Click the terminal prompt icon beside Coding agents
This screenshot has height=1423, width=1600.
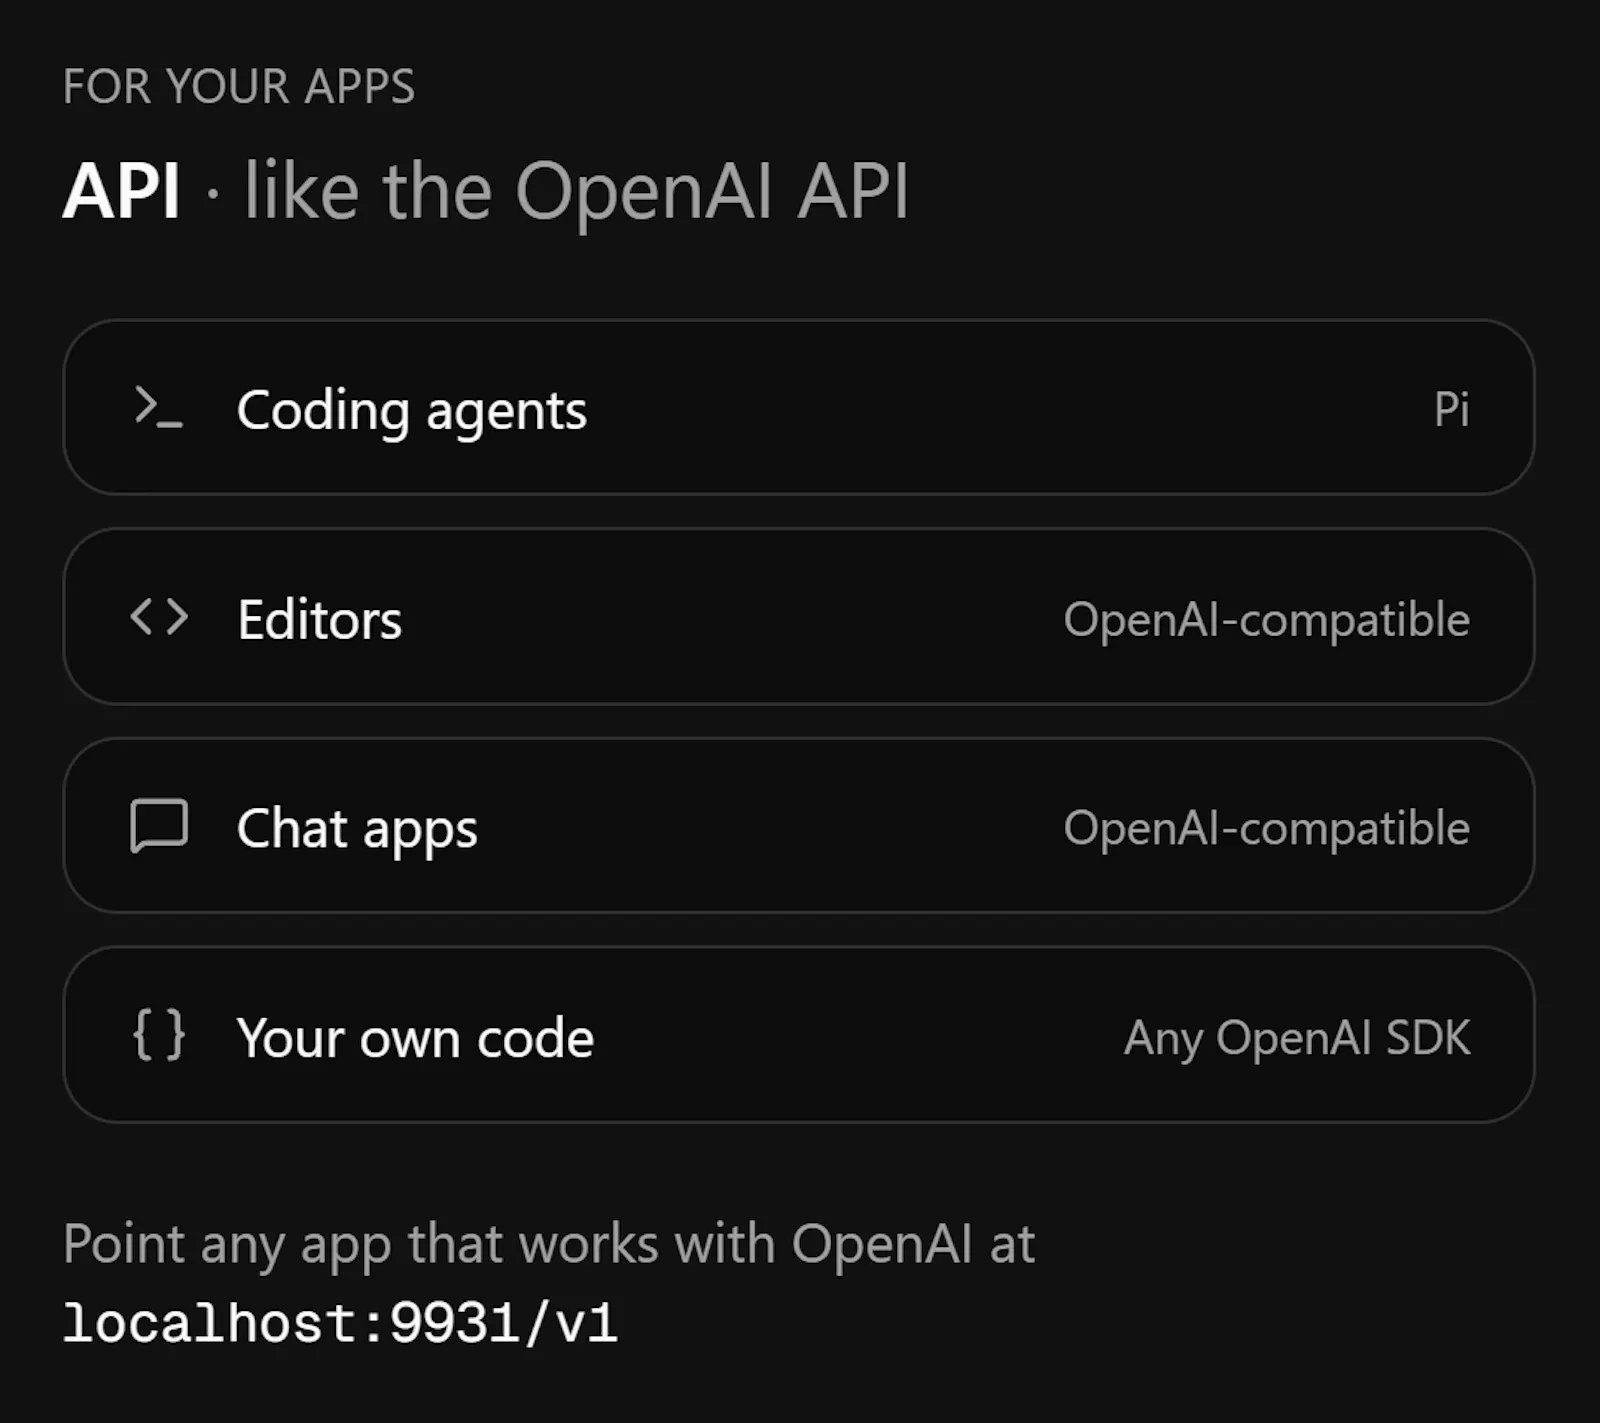pyautogui.click(x=159, y=408)
